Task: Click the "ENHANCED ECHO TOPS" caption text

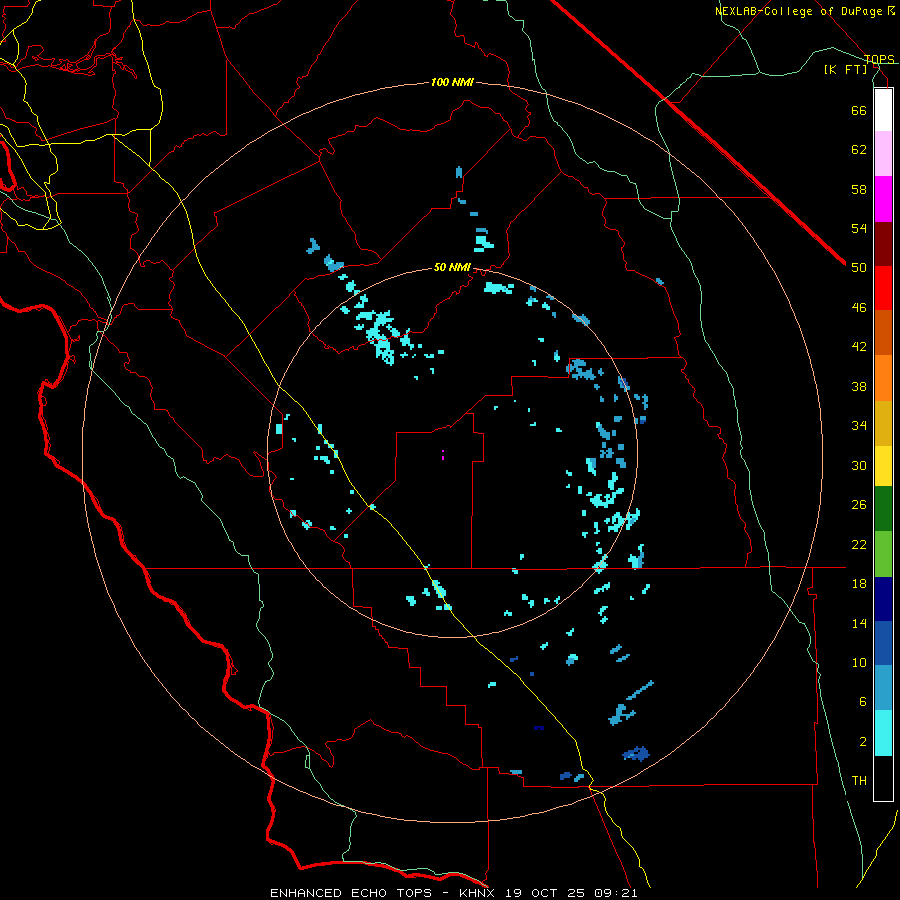Action: [351, 893]
